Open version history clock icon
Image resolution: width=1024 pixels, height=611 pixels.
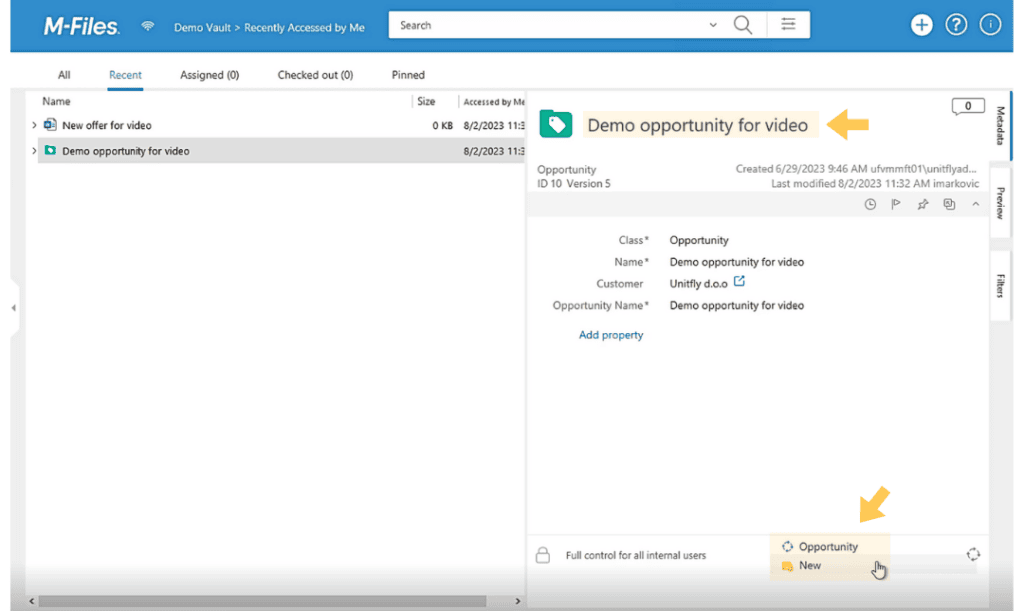(870, 204)
